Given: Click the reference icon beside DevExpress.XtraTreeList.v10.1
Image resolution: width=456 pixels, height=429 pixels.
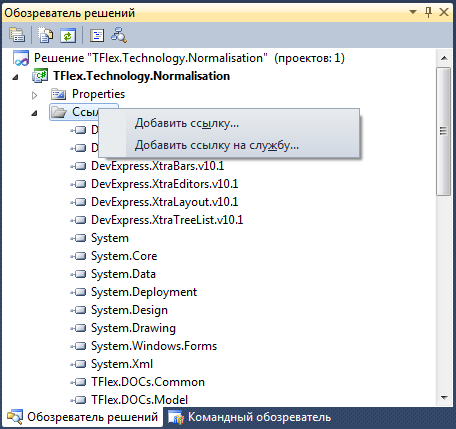Looking at the screenshot, I should 78,220.
